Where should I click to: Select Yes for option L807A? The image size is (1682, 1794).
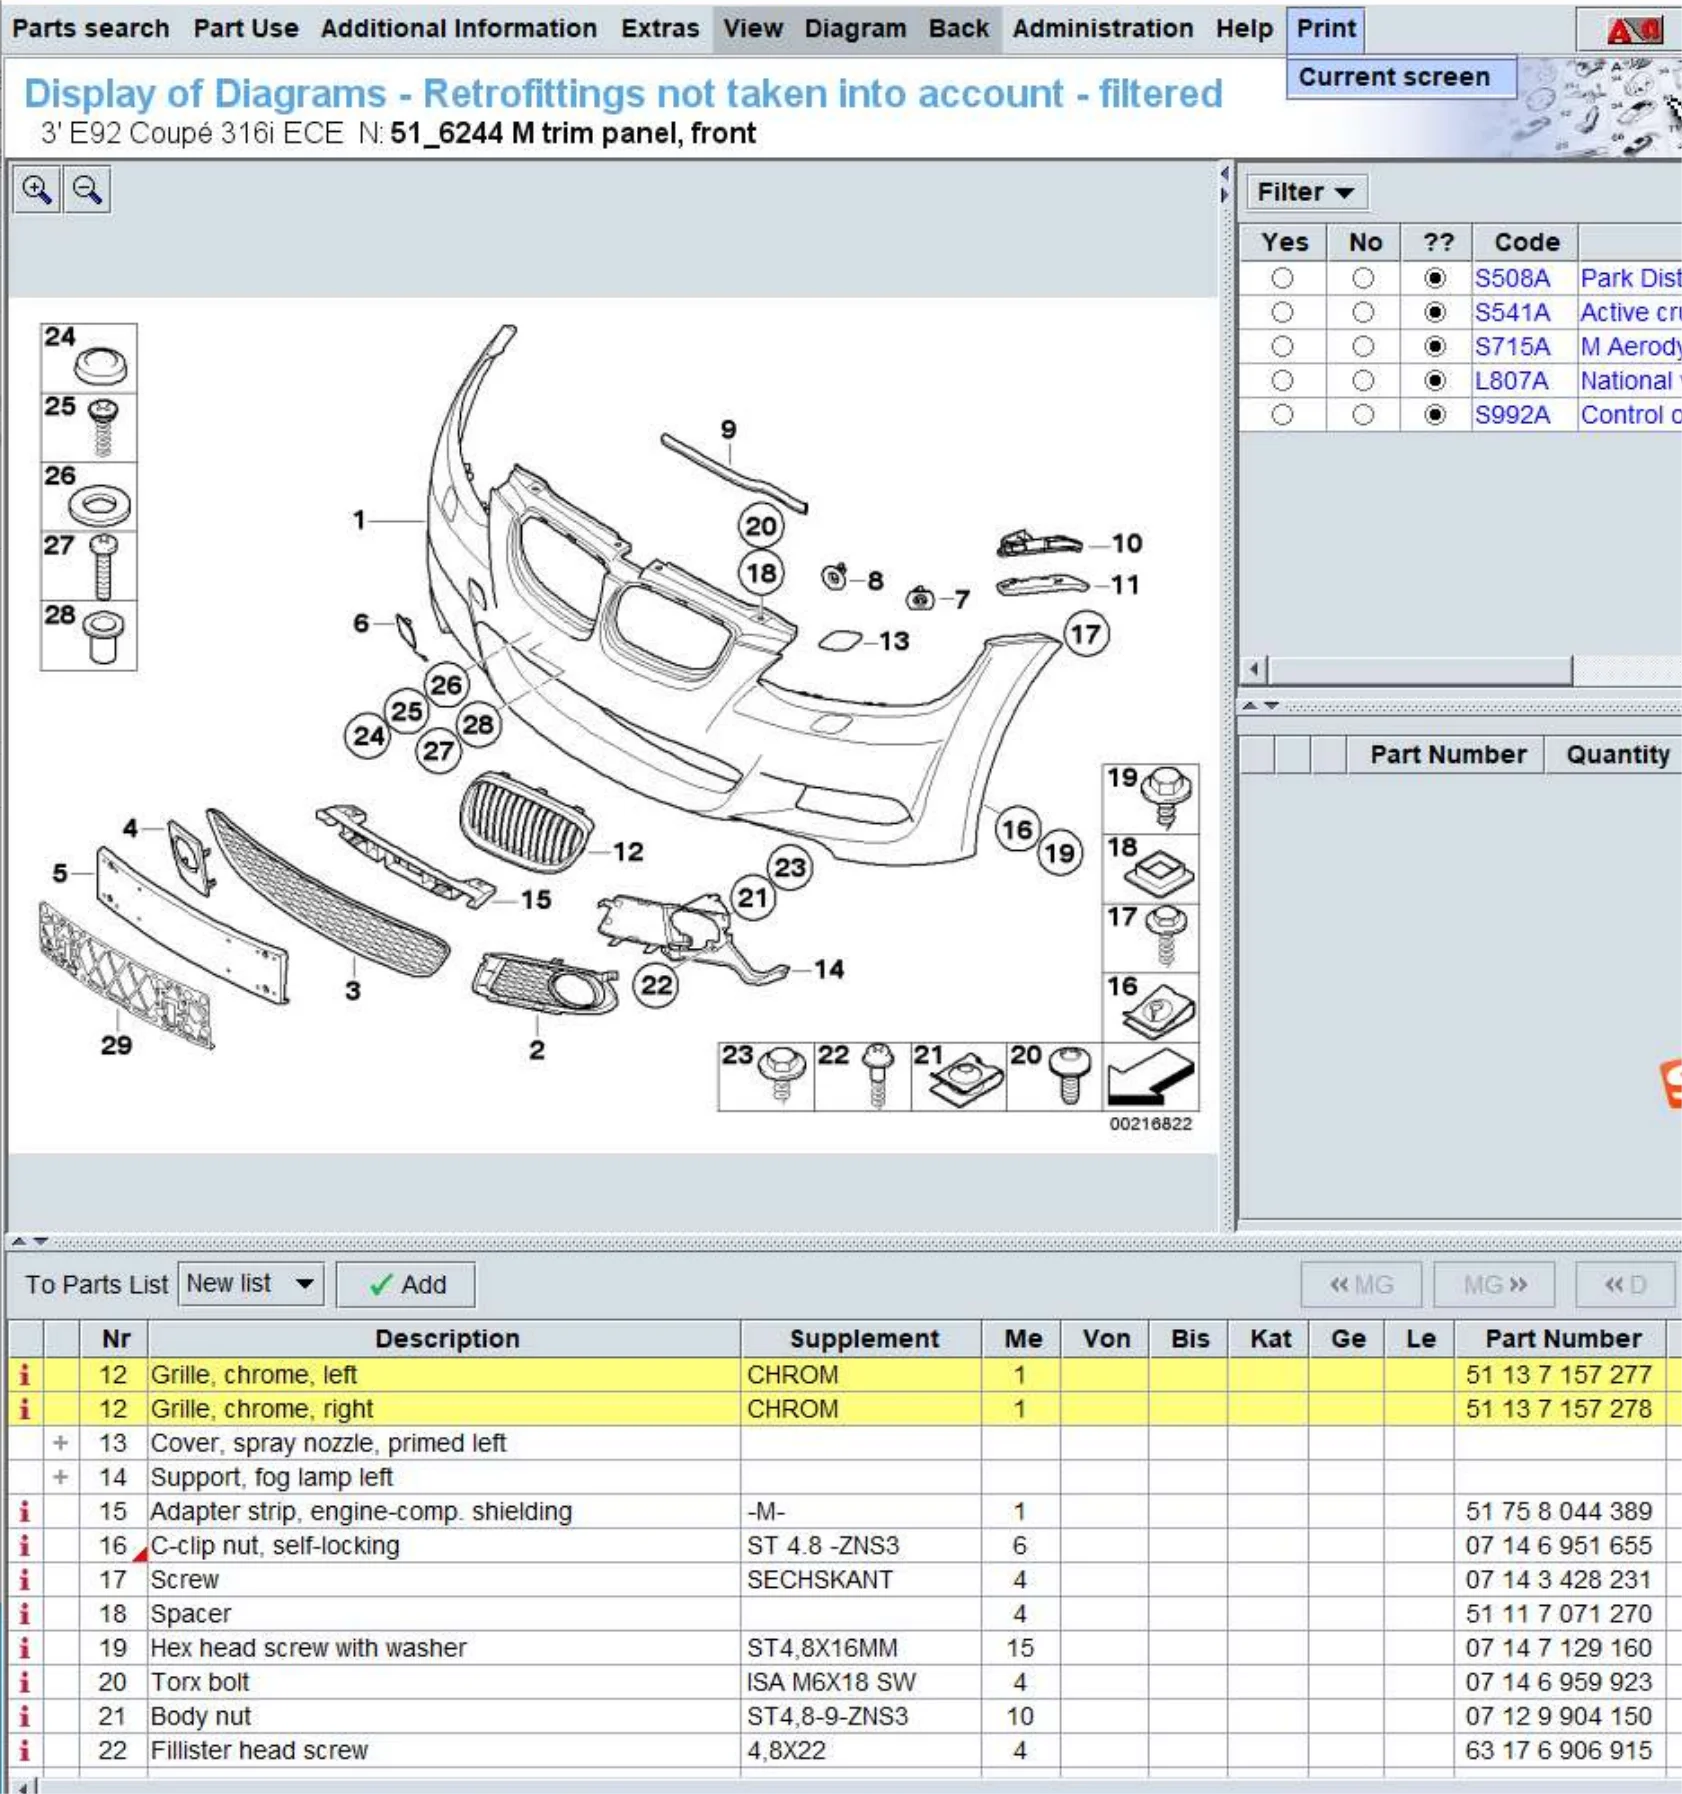pos(1282,380)
